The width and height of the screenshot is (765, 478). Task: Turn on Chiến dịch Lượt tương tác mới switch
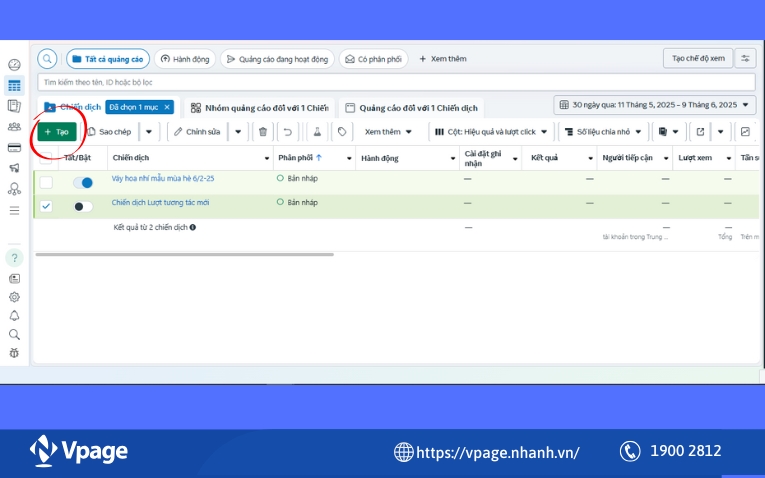[x=82, y=206]
